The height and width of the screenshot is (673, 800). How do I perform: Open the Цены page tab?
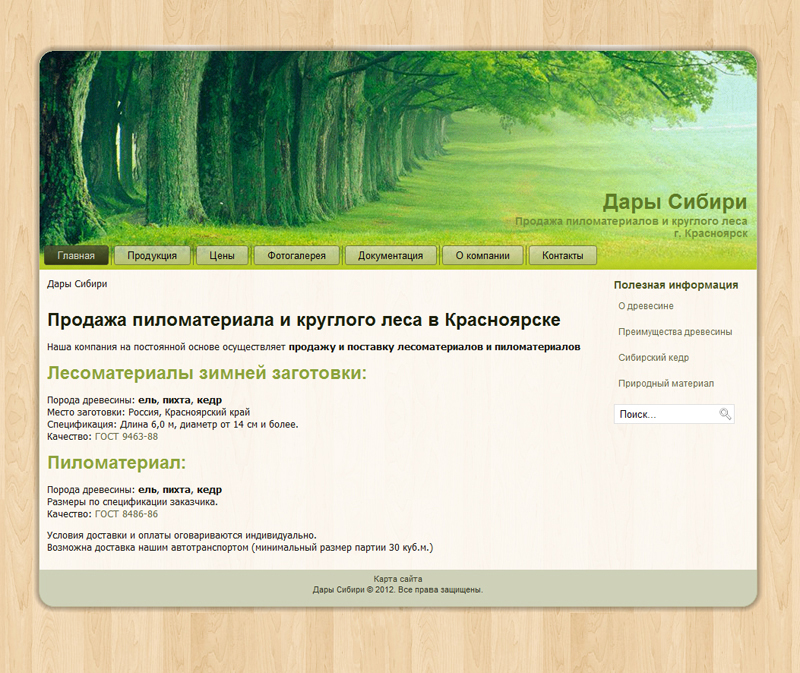(x=222, y=255)
